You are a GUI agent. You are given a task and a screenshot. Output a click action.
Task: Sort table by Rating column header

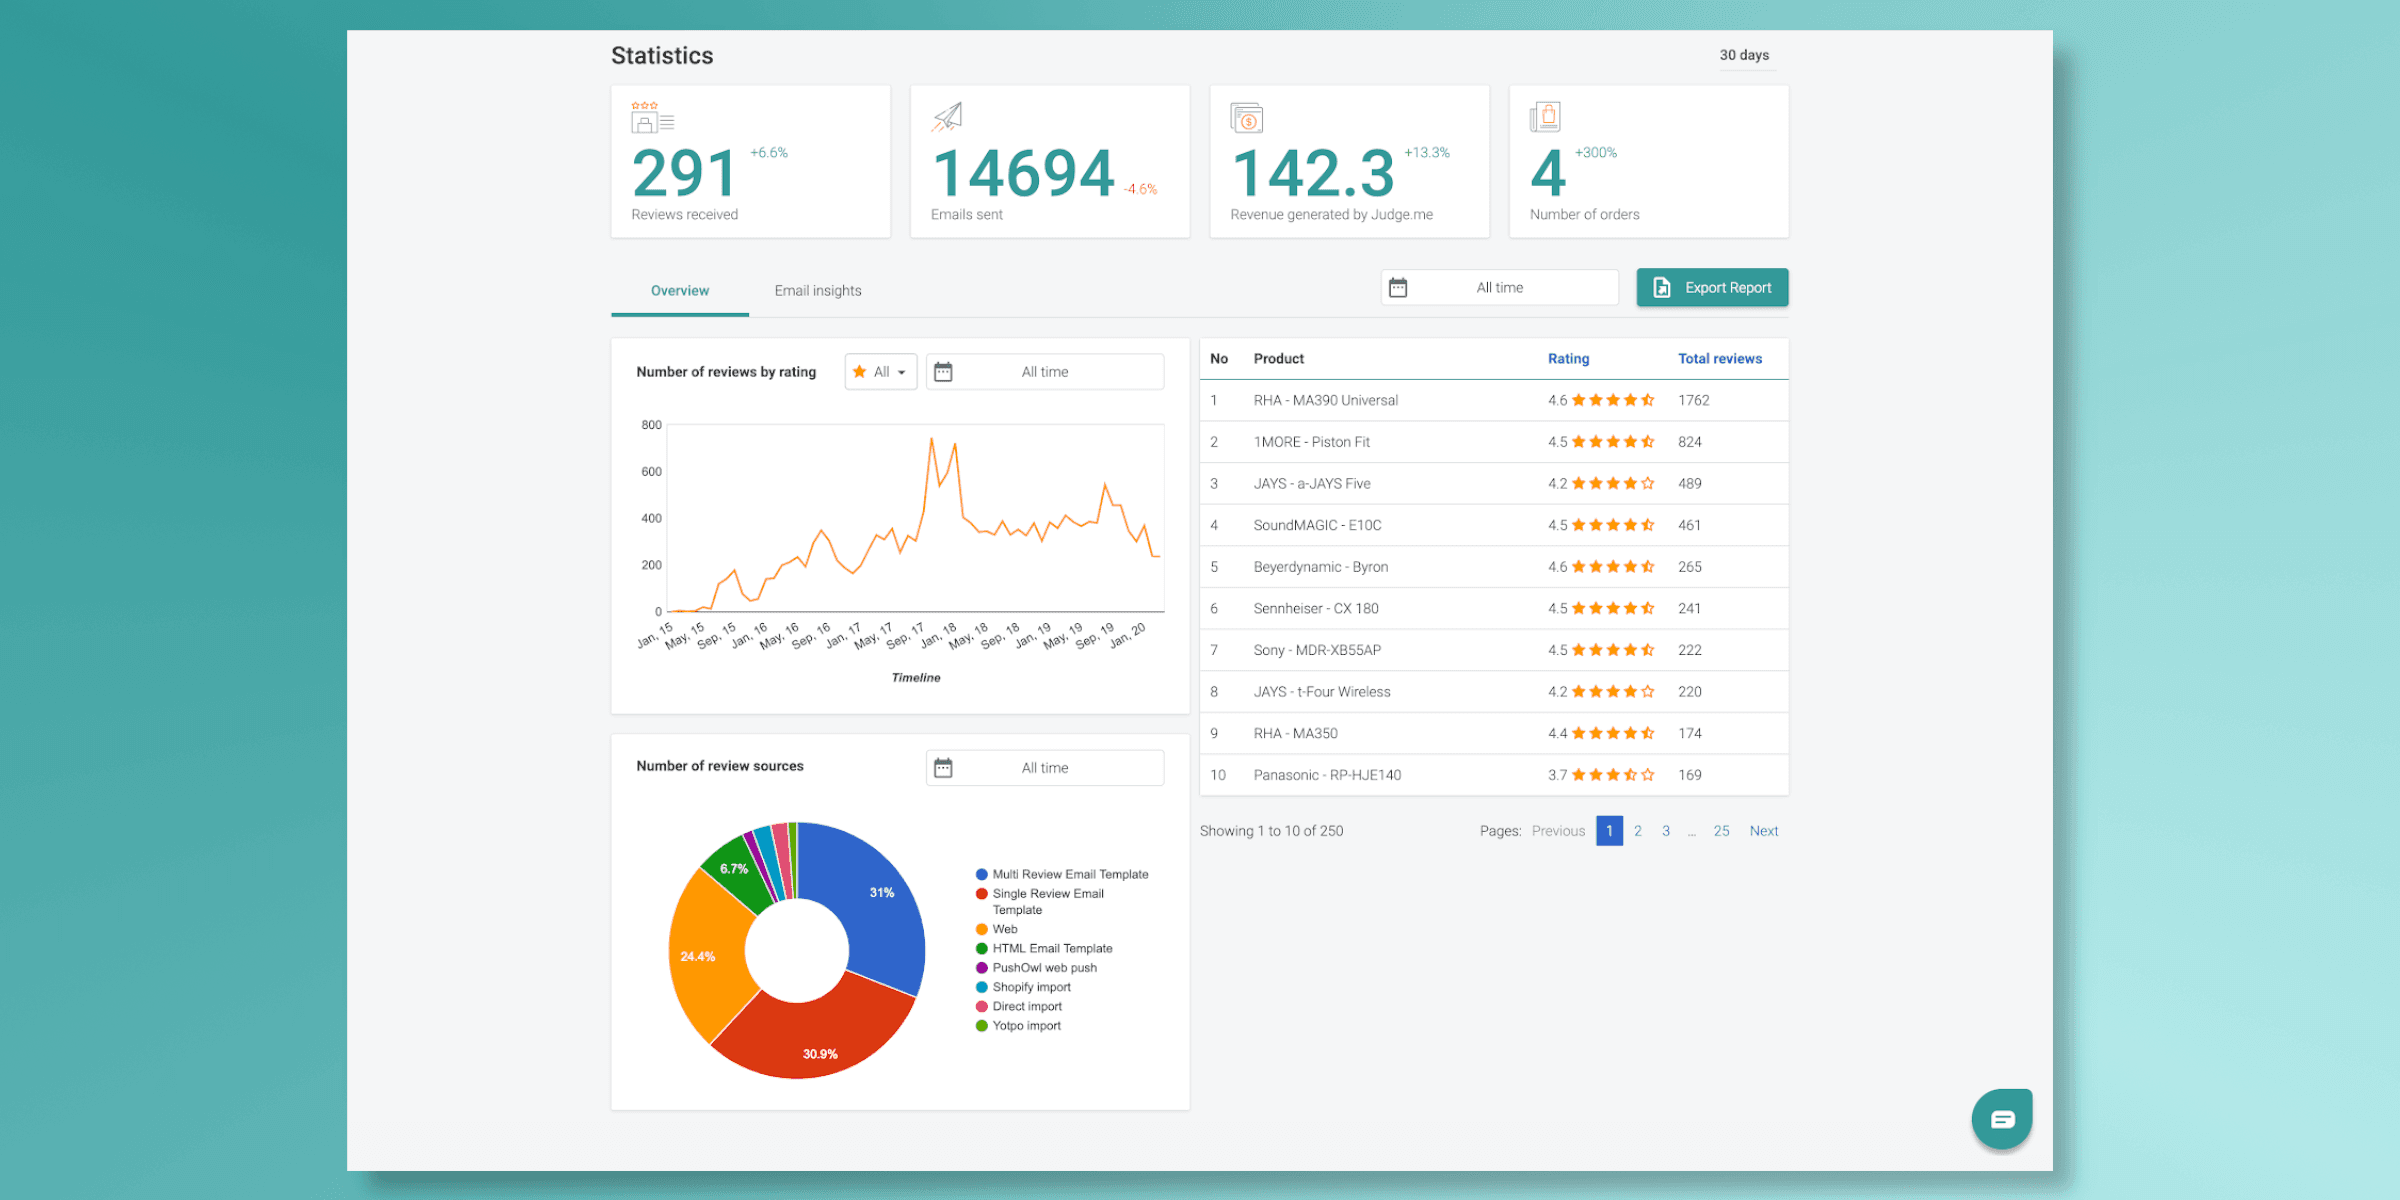[1568, 359]
